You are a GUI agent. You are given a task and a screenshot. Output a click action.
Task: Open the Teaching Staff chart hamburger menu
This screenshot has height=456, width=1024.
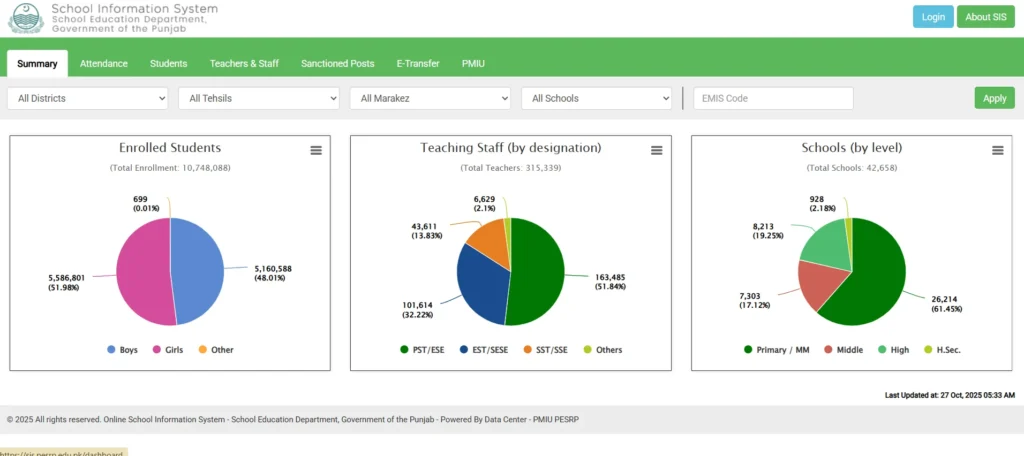click(x=657, y=150)
